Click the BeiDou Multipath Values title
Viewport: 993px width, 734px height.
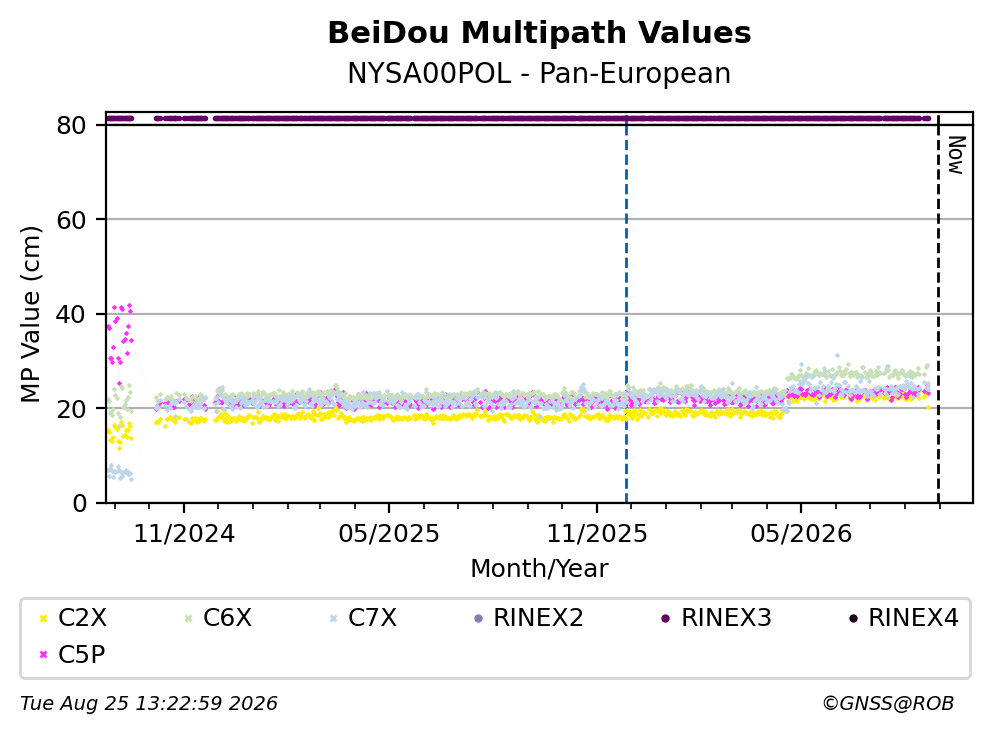pyautogui.click(x=540, y=33)
